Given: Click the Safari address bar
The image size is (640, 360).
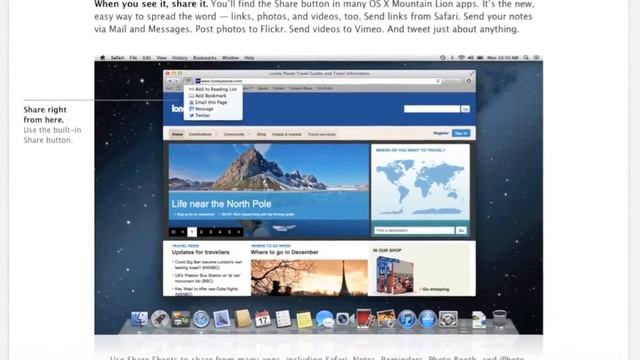Looking at the screenshot, I should (x=318, y=81).
